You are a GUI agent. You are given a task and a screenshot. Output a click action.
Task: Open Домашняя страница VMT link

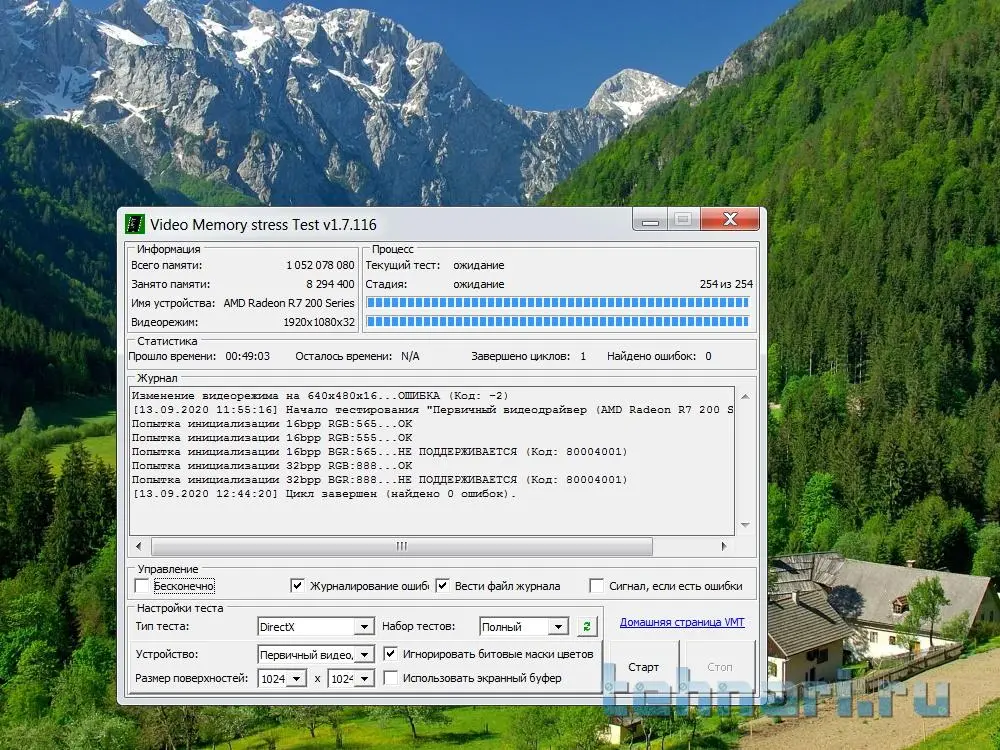pyautogui.click(x=682, y=622)
